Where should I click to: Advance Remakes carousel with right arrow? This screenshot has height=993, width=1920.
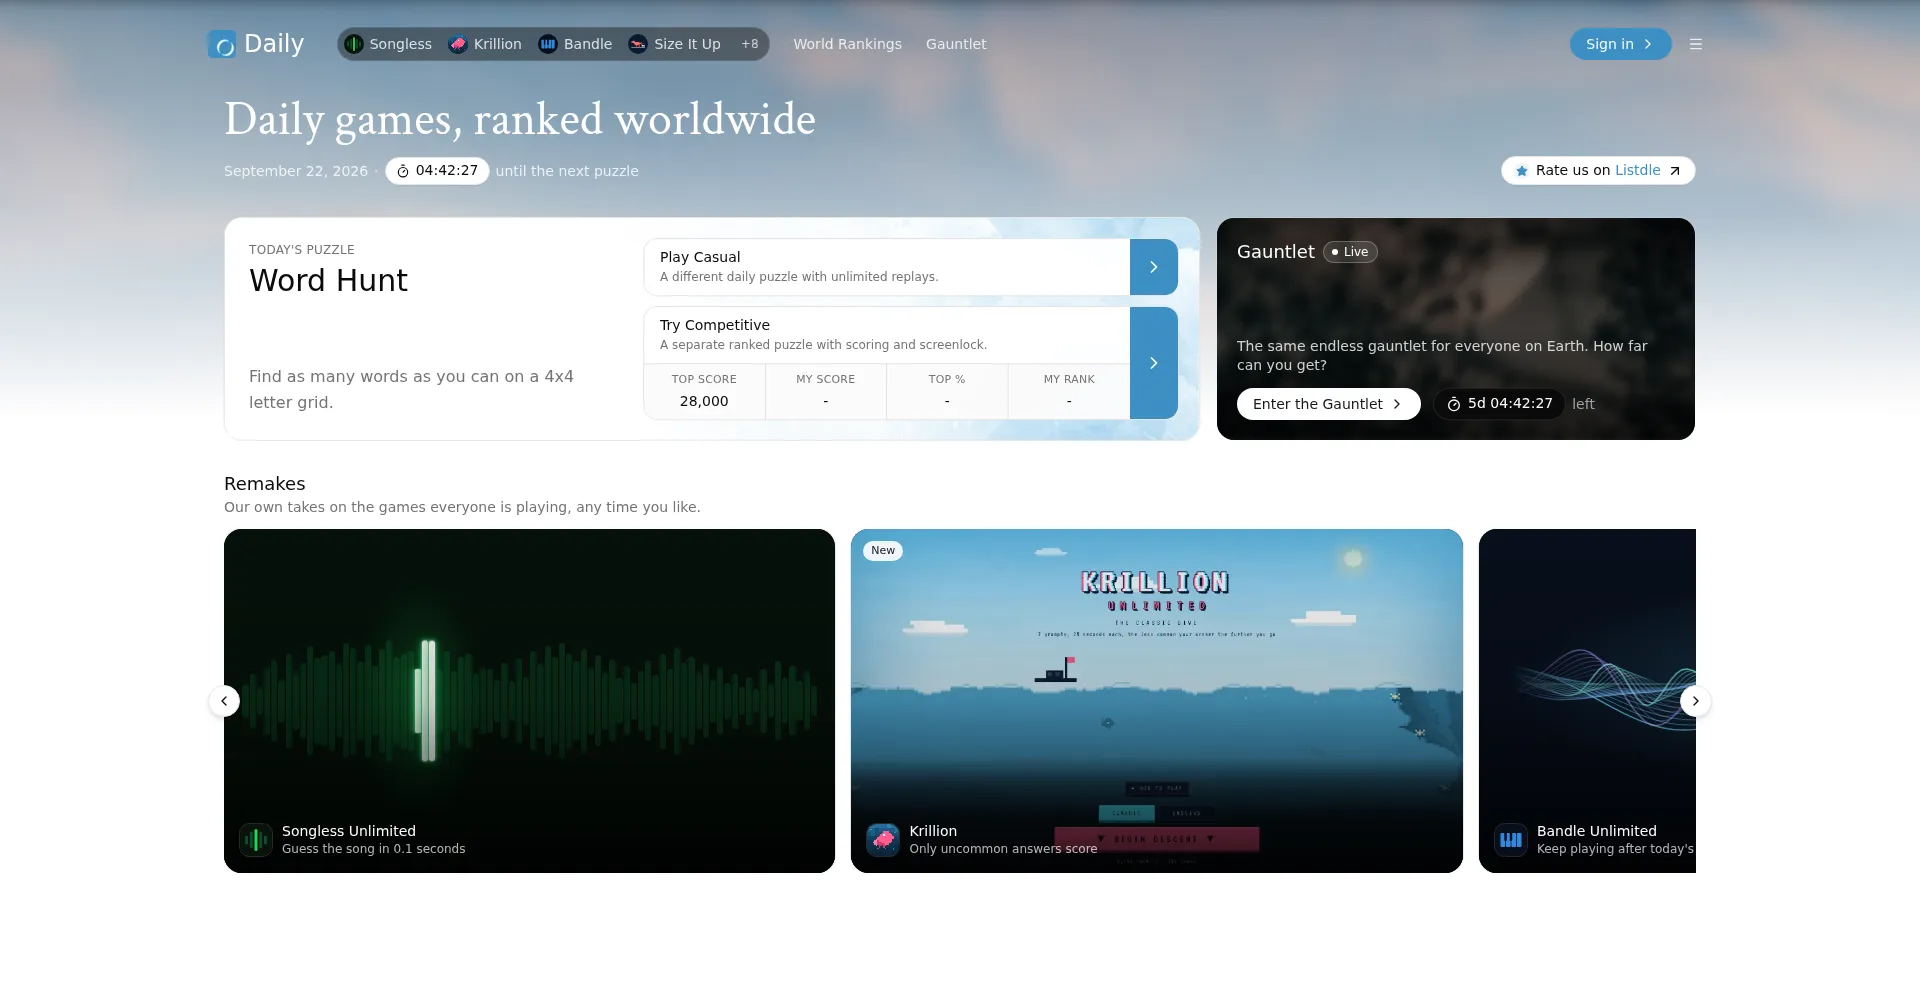[x=1695, y=701]
